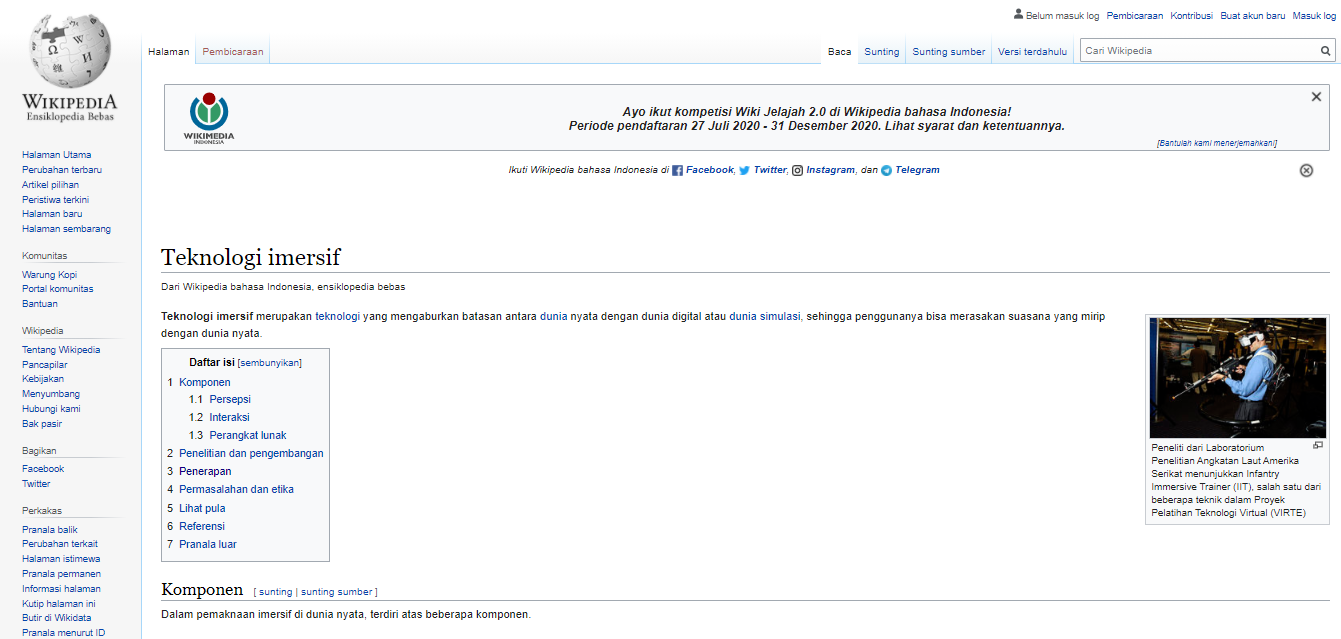1341x639 pixels.
Task: Click the user icon beside Belum masuk log
Action: point(1018,15)
